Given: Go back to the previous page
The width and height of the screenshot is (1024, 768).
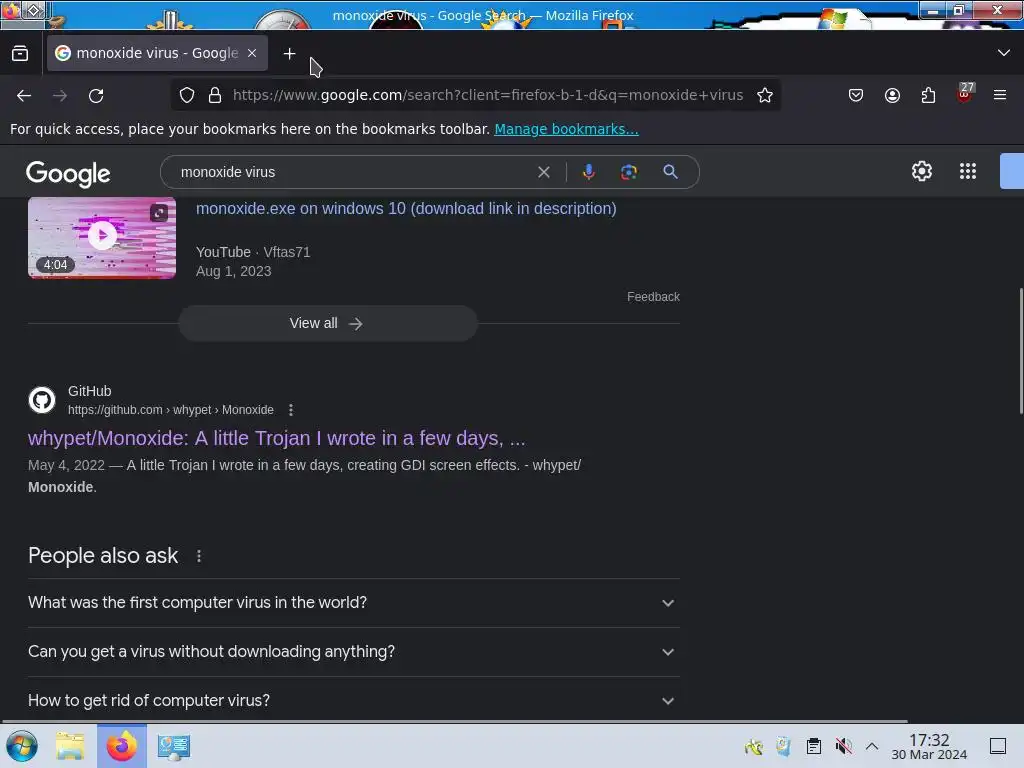Looking at the screenshot, I should pyautogui.click(x=24, y=95).
